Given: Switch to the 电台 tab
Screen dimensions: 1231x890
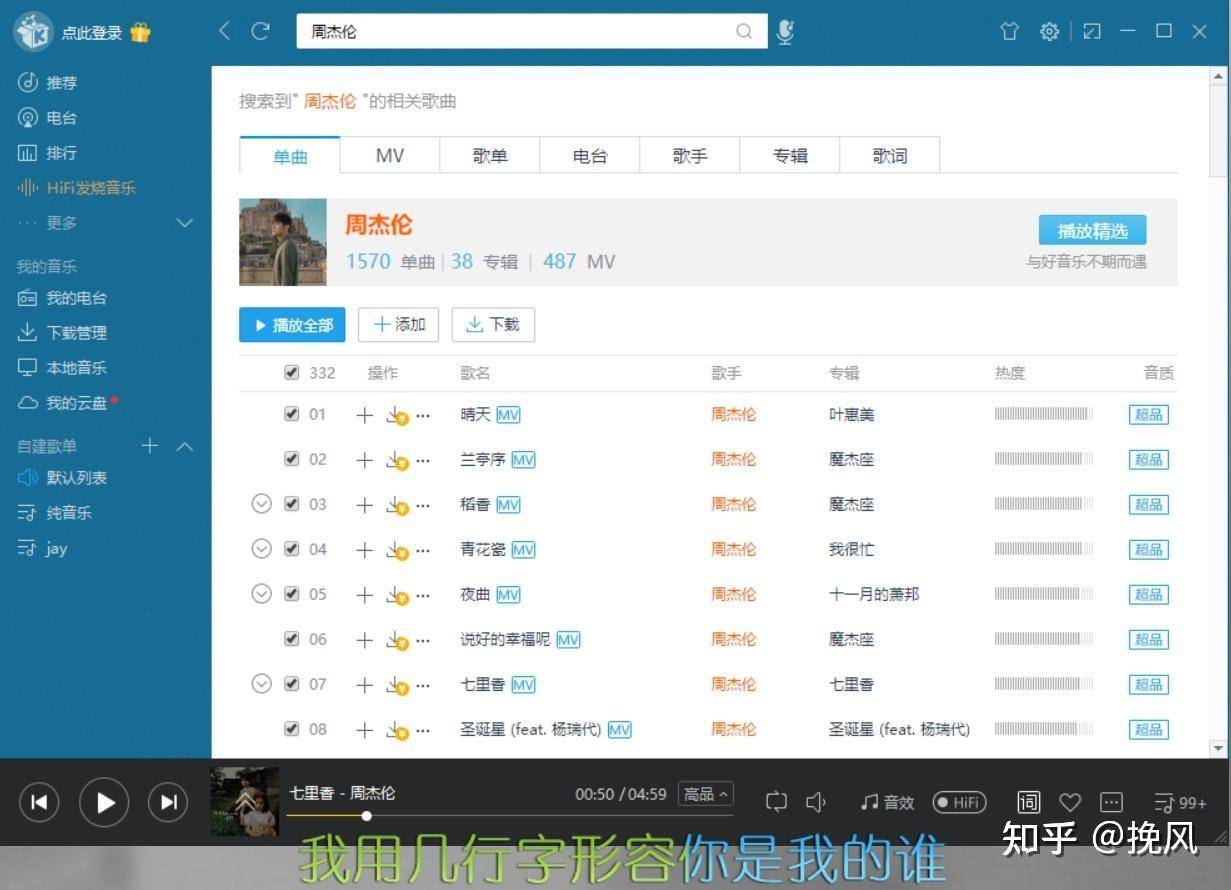Looking at the screenshot, I should pos(590,156).
